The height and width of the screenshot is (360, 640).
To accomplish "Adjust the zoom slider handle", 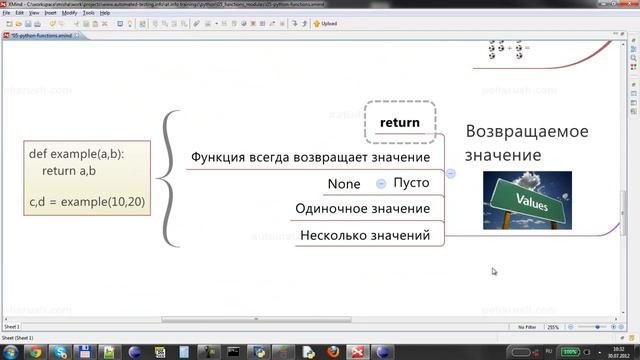I will click(x=598, y=327).
